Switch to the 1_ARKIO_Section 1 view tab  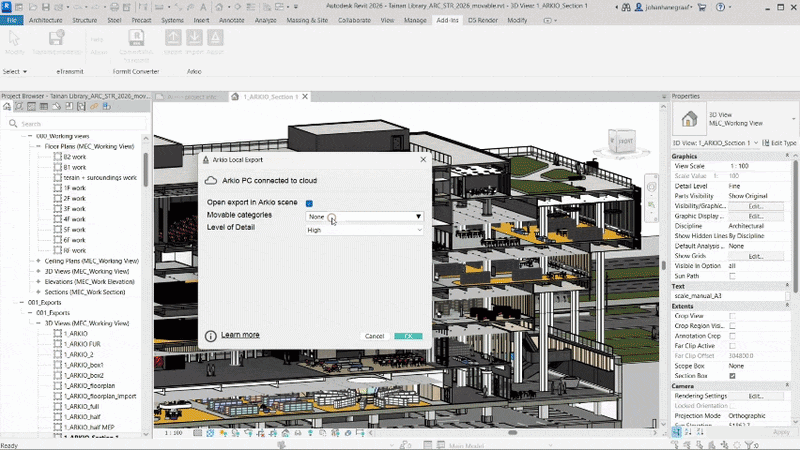270,96
